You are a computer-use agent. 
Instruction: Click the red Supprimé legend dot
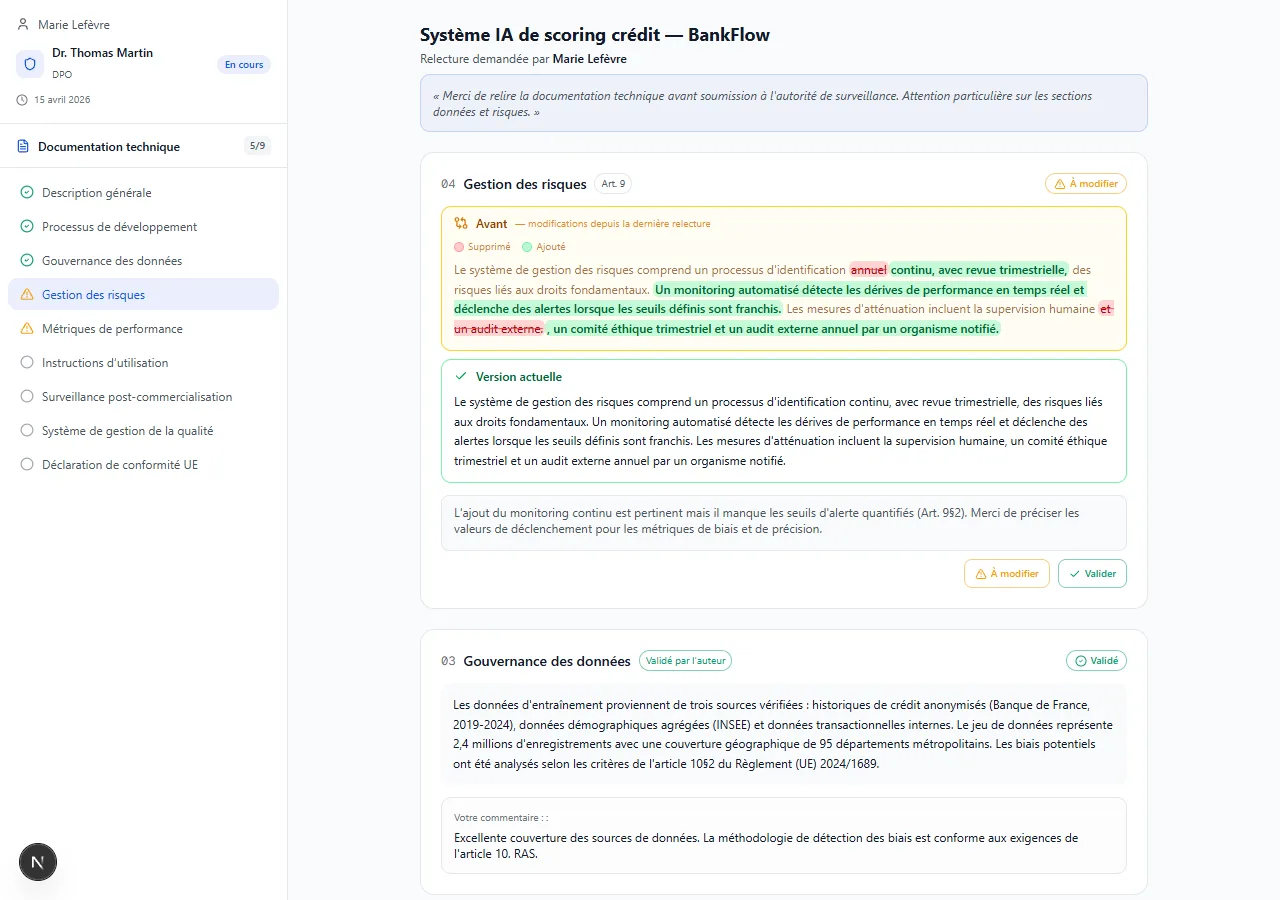tap(459, 247)
